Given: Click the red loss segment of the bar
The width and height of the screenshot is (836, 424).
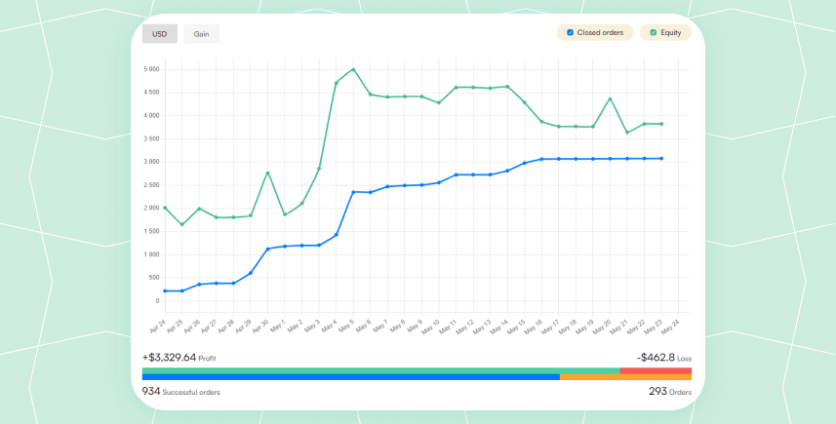Looking at the screenshot, I should [655, 370].
